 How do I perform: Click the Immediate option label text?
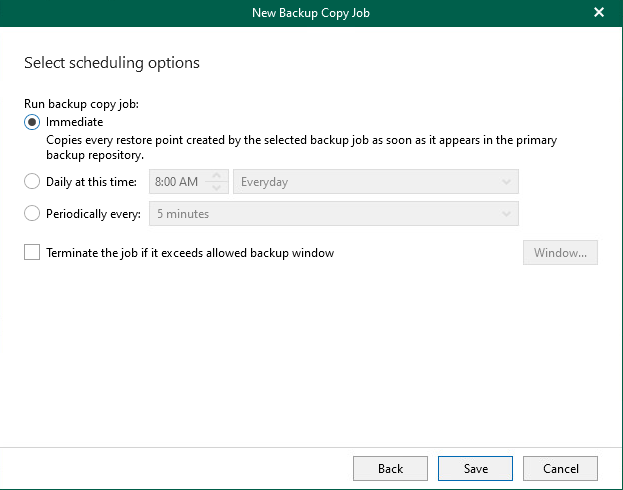[x=75, y=122]
